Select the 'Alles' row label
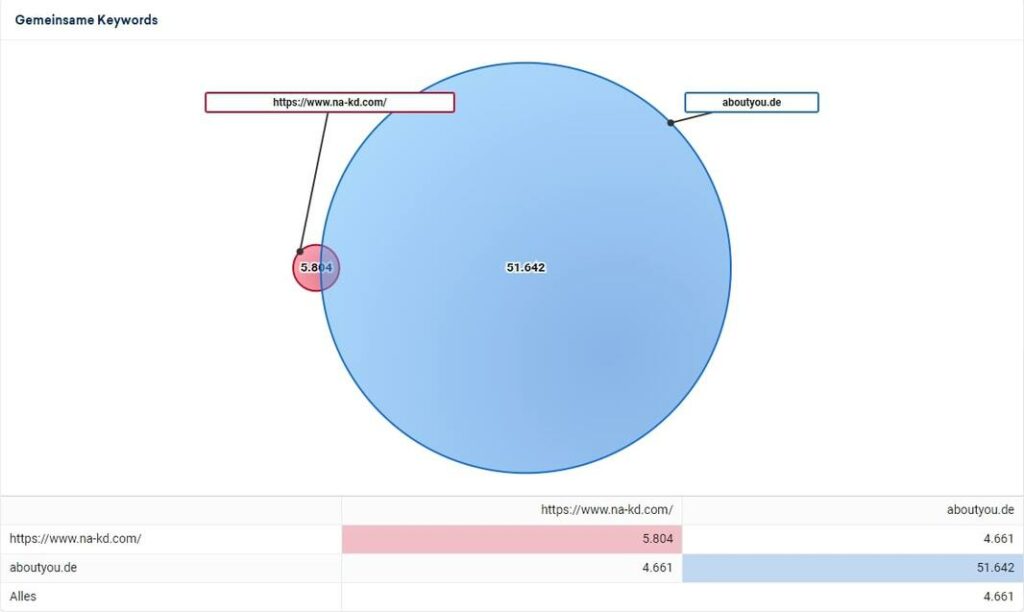This screenshot has width=1024, height=612. [x=23, y=597]
